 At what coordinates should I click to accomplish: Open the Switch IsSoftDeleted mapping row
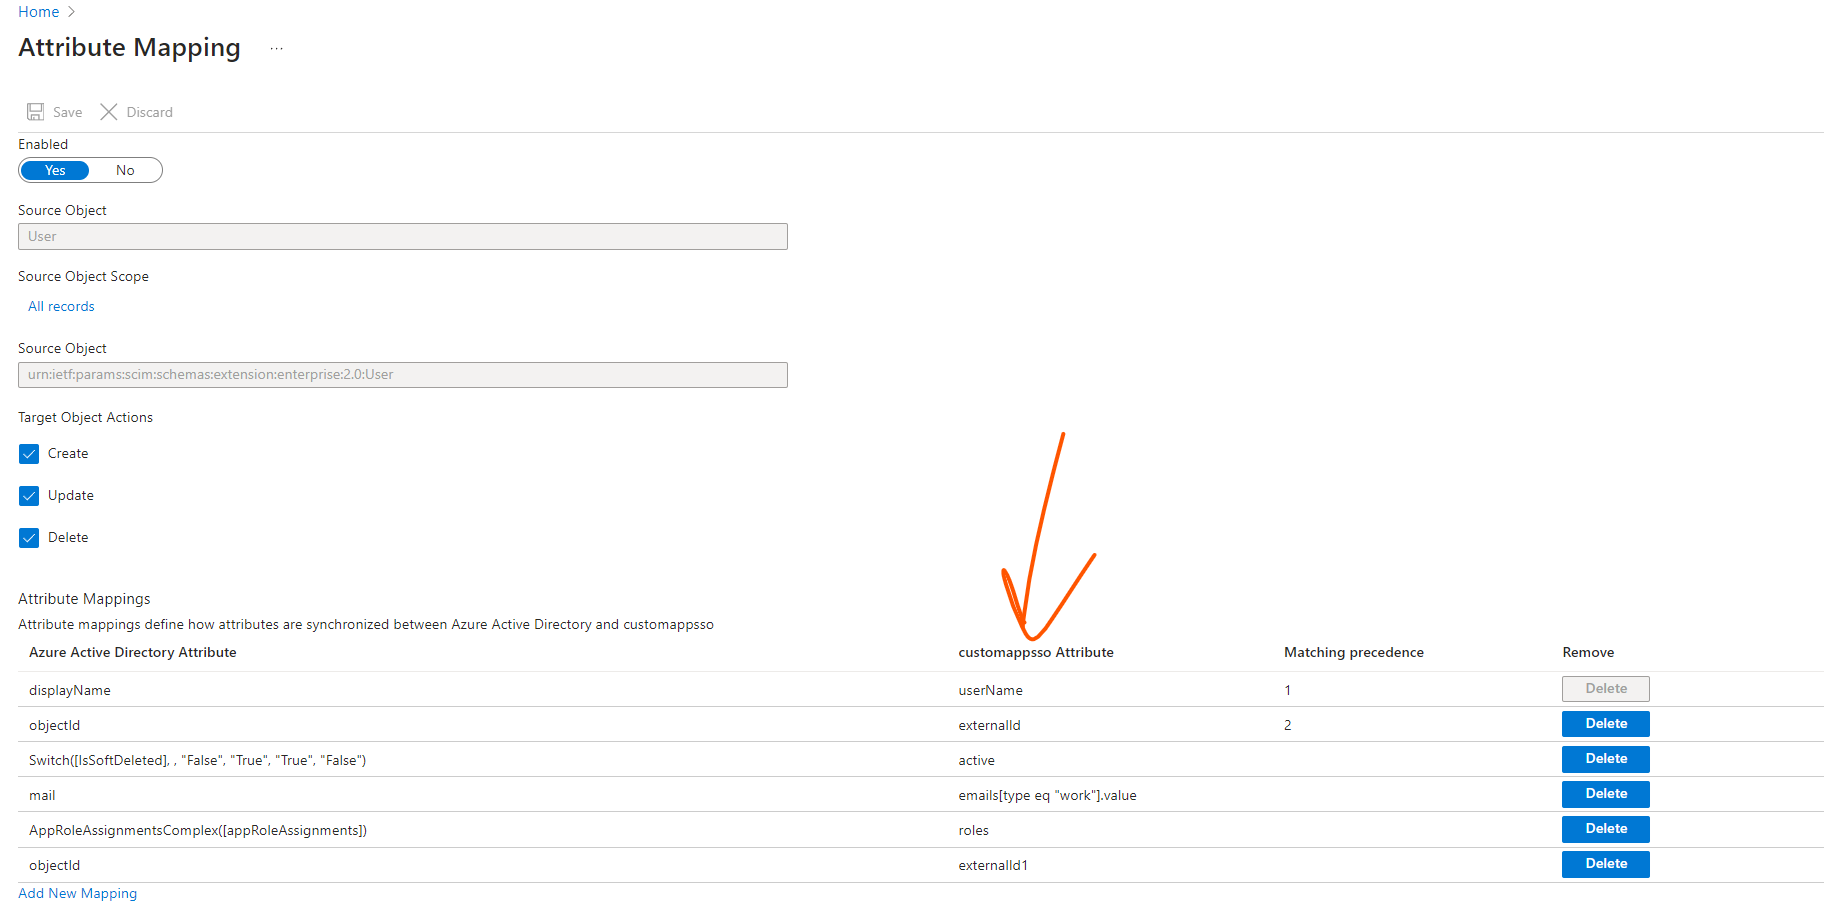coord(197,760)
